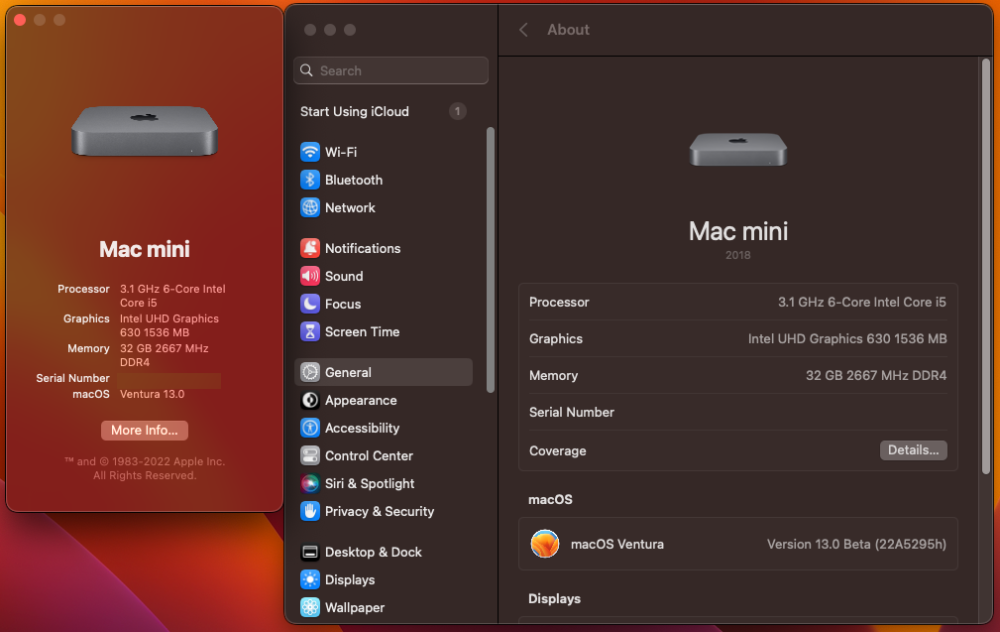Focus the Search field in System Settings
Screen dimensions: 1000x632
(391, 70)
